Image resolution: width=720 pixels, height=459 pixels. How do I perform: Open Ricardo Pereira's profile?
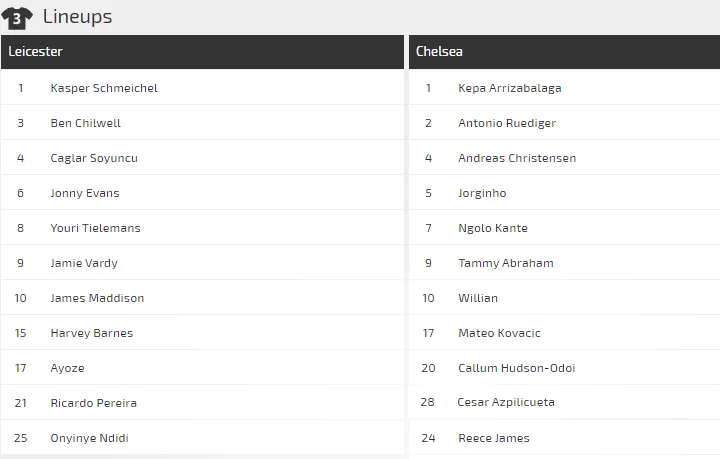coord(93,403)
